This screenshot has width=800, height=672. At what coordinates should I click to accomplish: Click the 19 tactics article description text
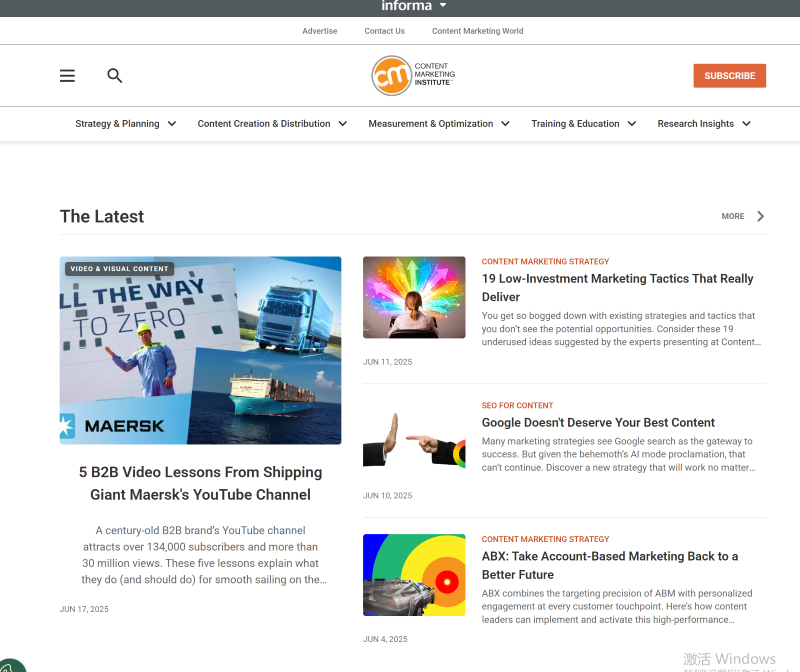[621, 329]
